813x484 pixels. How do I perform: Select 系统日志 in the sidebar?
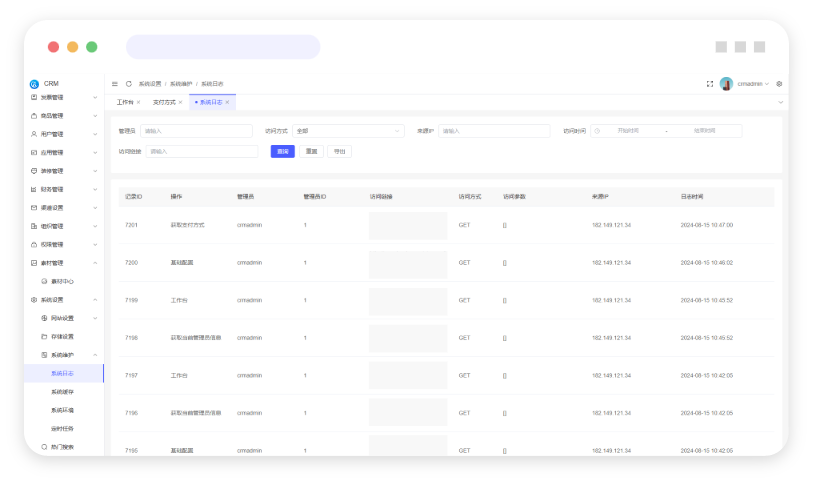click(62, 374)
